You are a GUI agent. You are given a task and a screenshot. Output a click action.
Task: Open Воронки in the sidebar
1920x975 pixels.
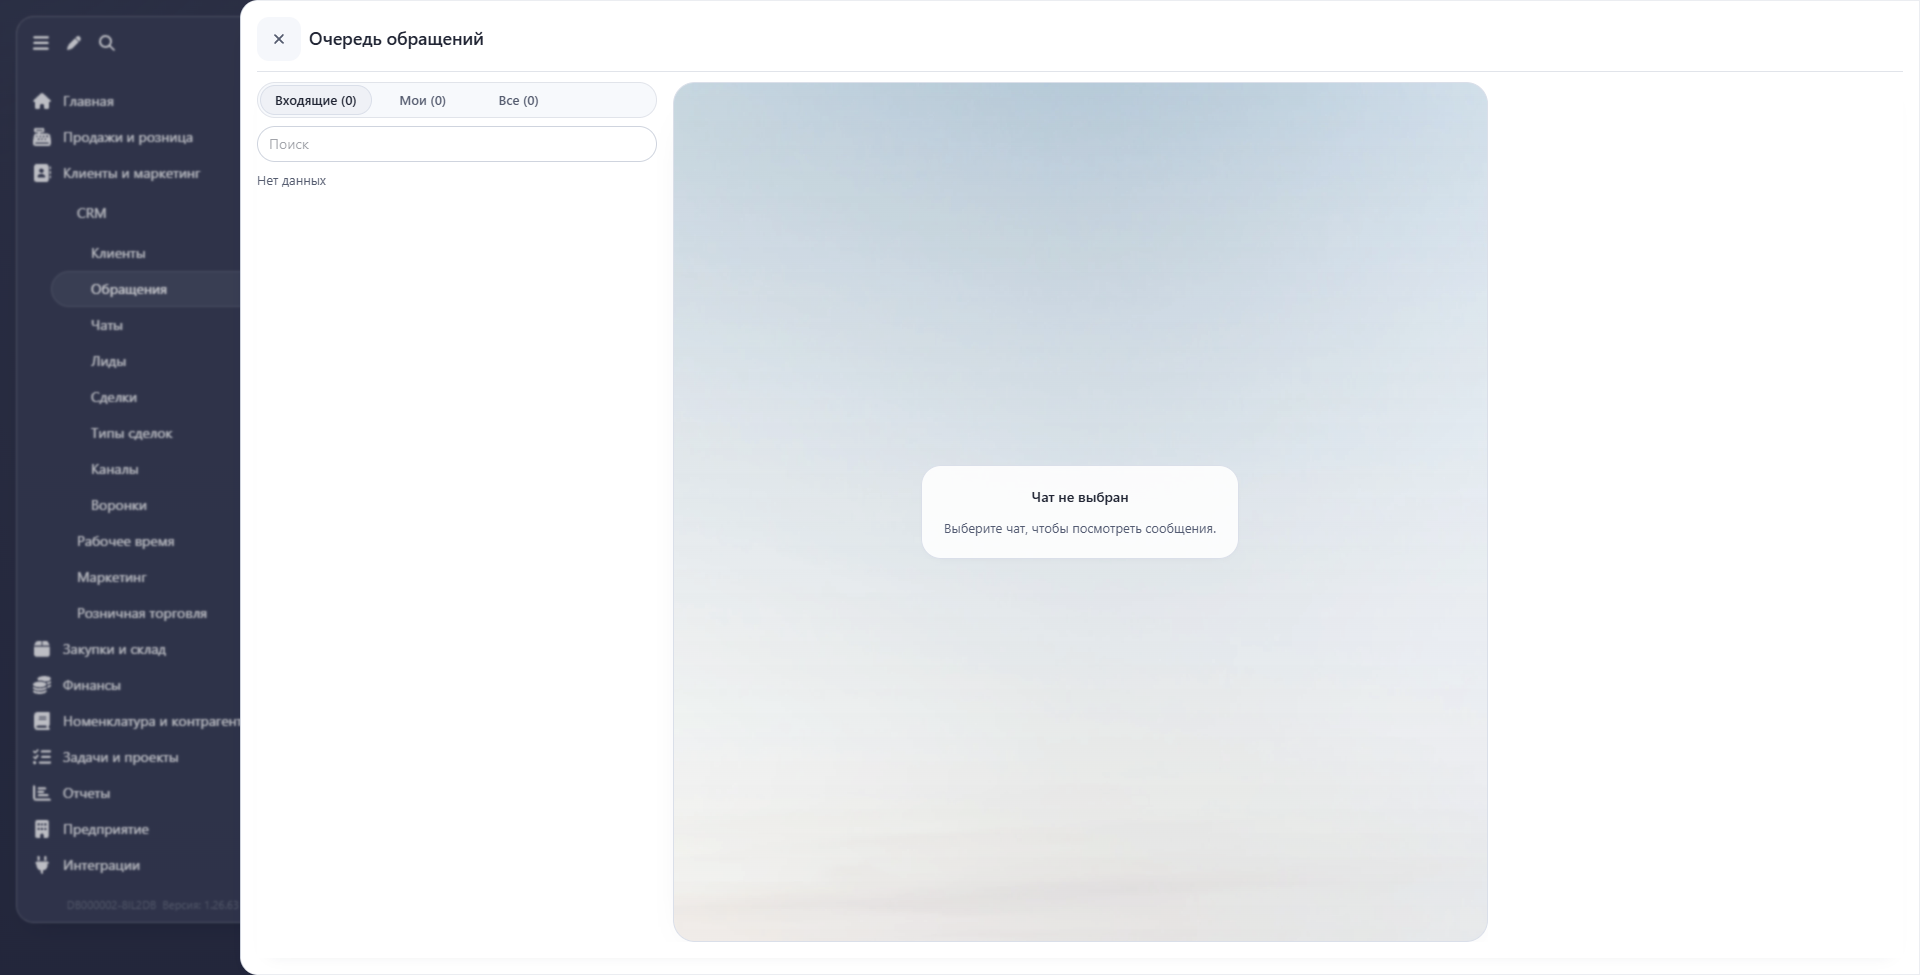coord(118,505)
